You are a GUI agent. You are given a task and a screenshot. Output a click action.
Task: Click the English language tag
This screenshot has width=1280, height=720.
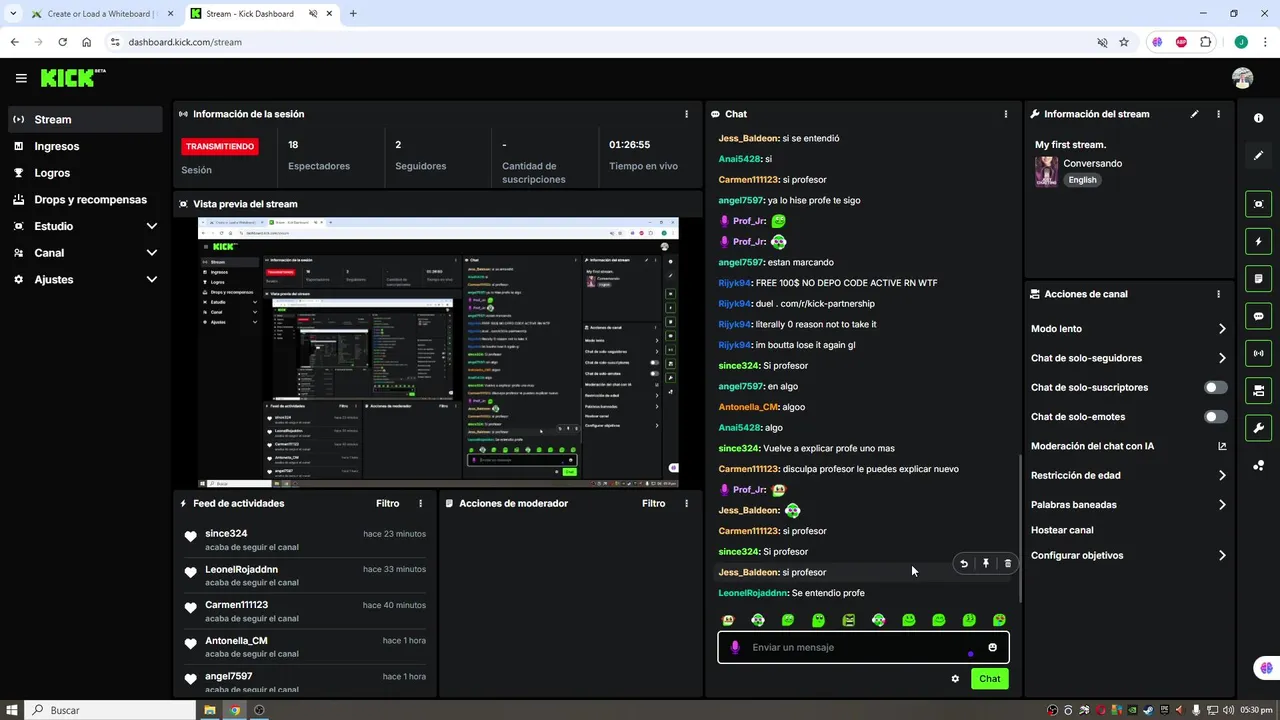pyautogui.click(x=1082, y=180)
